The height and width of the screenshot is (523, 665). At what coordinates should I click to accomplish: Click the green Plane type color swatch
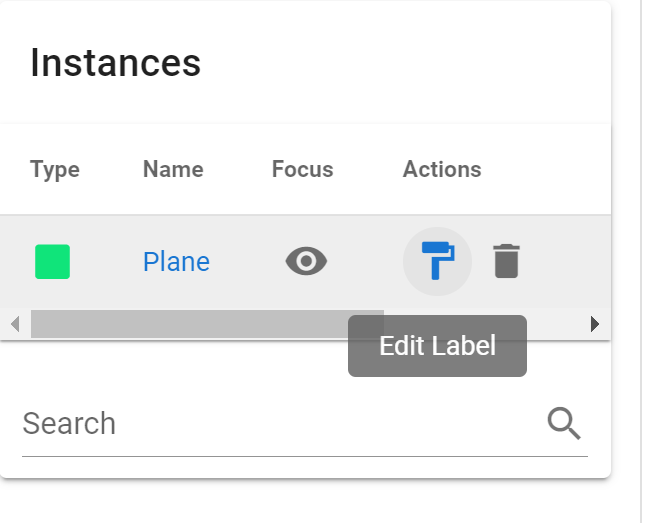point(52,262)
